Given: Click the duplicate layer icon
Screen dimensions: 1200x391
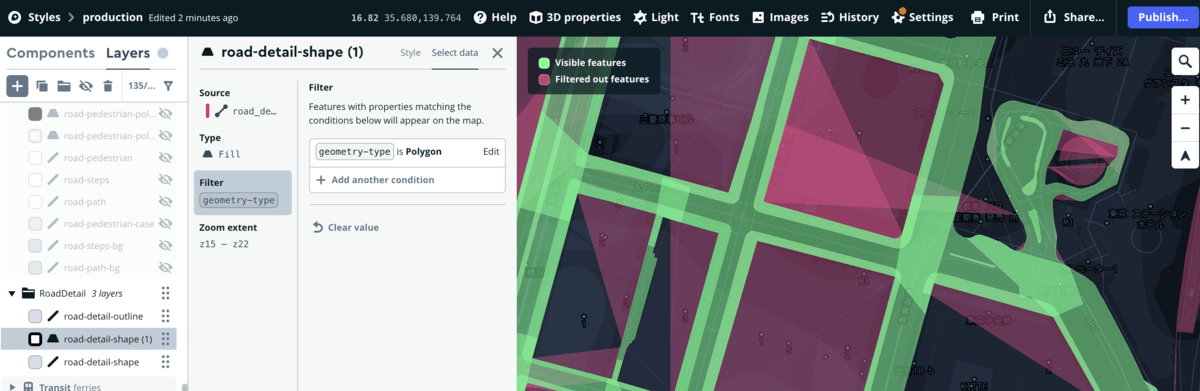Looking at the screenshot, I should click(x=42, y=86).
